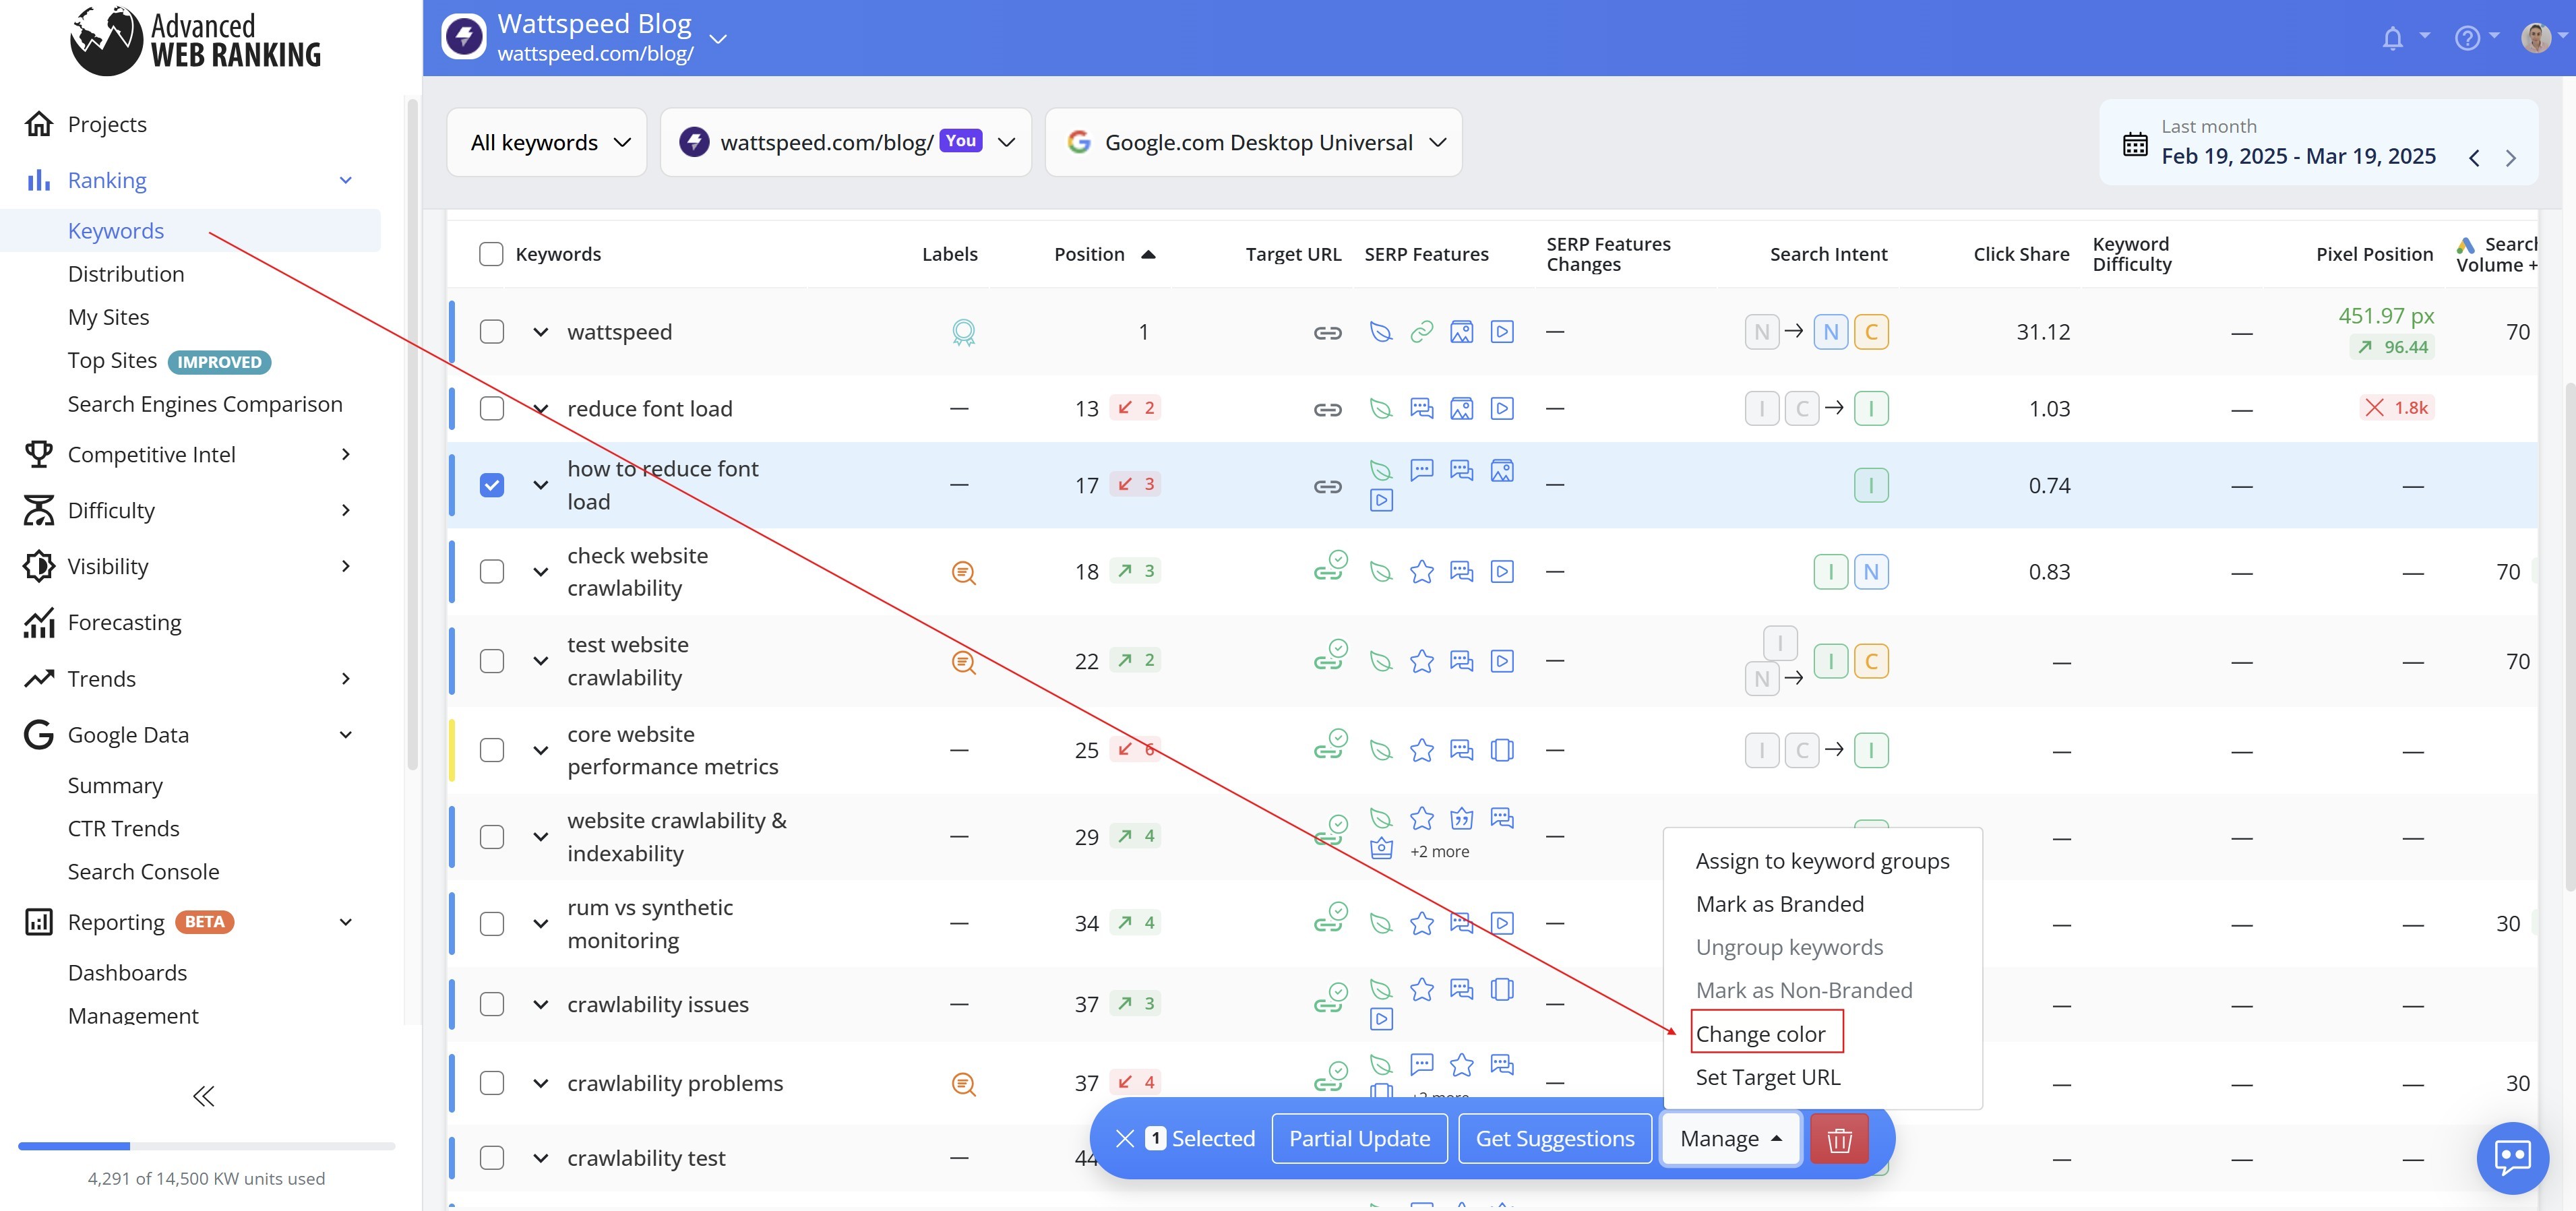This screenshot has width=2576, height=1211.
Task: Check the test website crawlability checkbox
Action: click(x=491, y=661)
